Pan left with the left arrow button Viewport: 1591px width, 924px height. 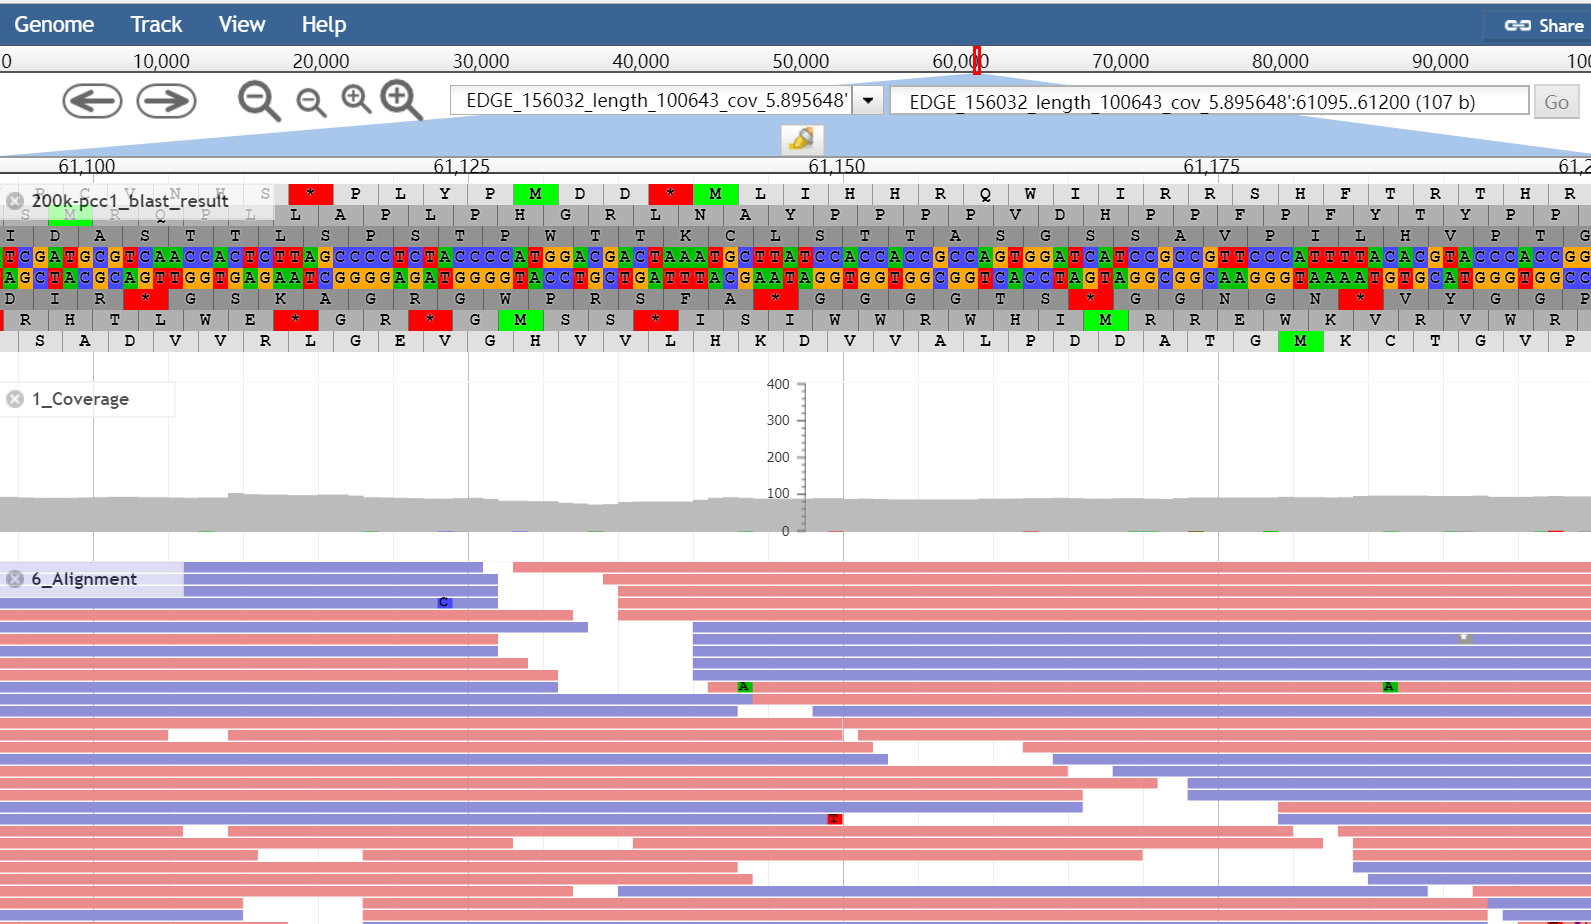tap(92, 101)
